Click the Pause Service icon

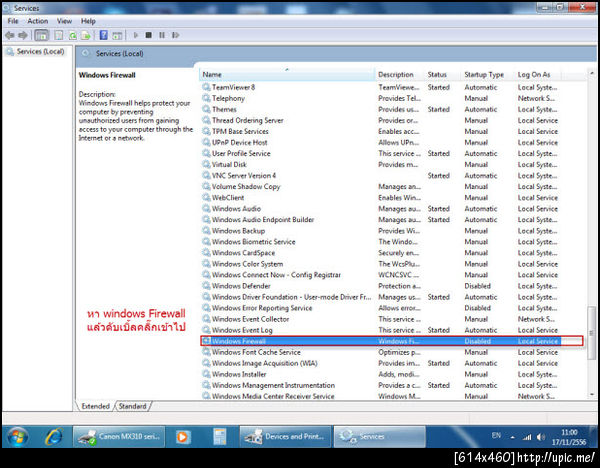[162, 35]
